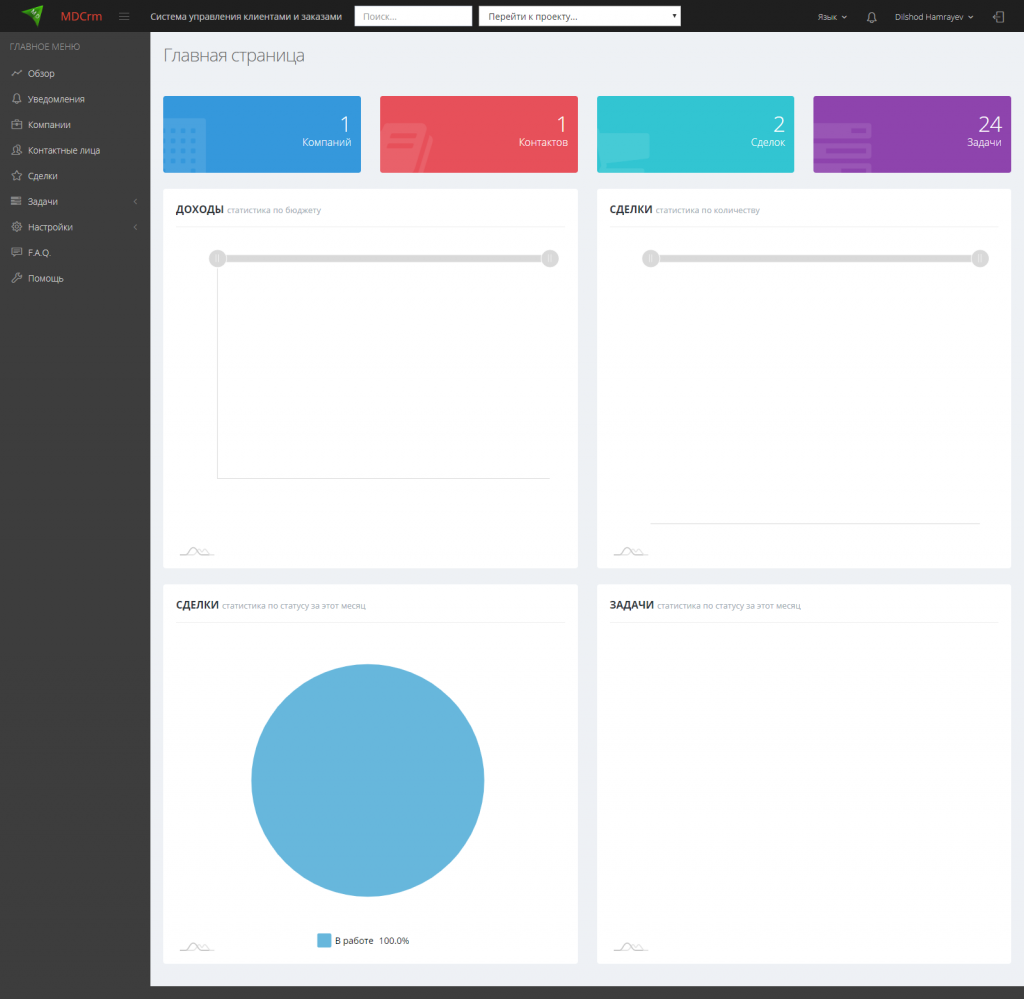Toggle the В работе legend swatch
The height and width of the screenshot is (999, 1024).
click(x=324, y=940)
